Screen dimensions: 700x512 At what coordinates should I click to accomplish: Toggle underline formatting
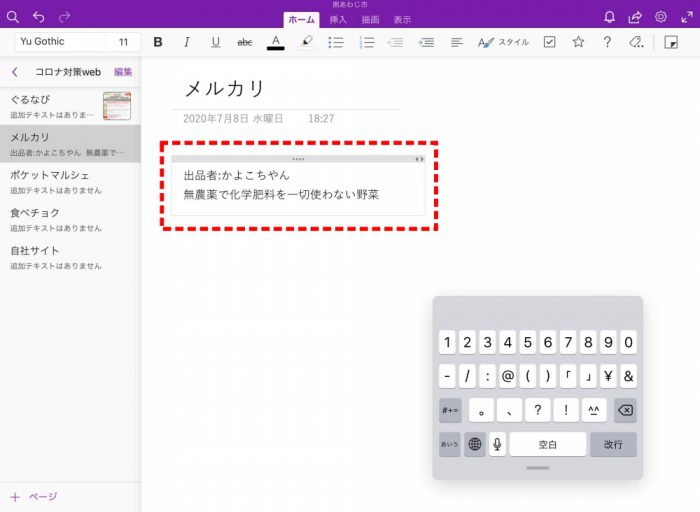(x=216, y=42)
